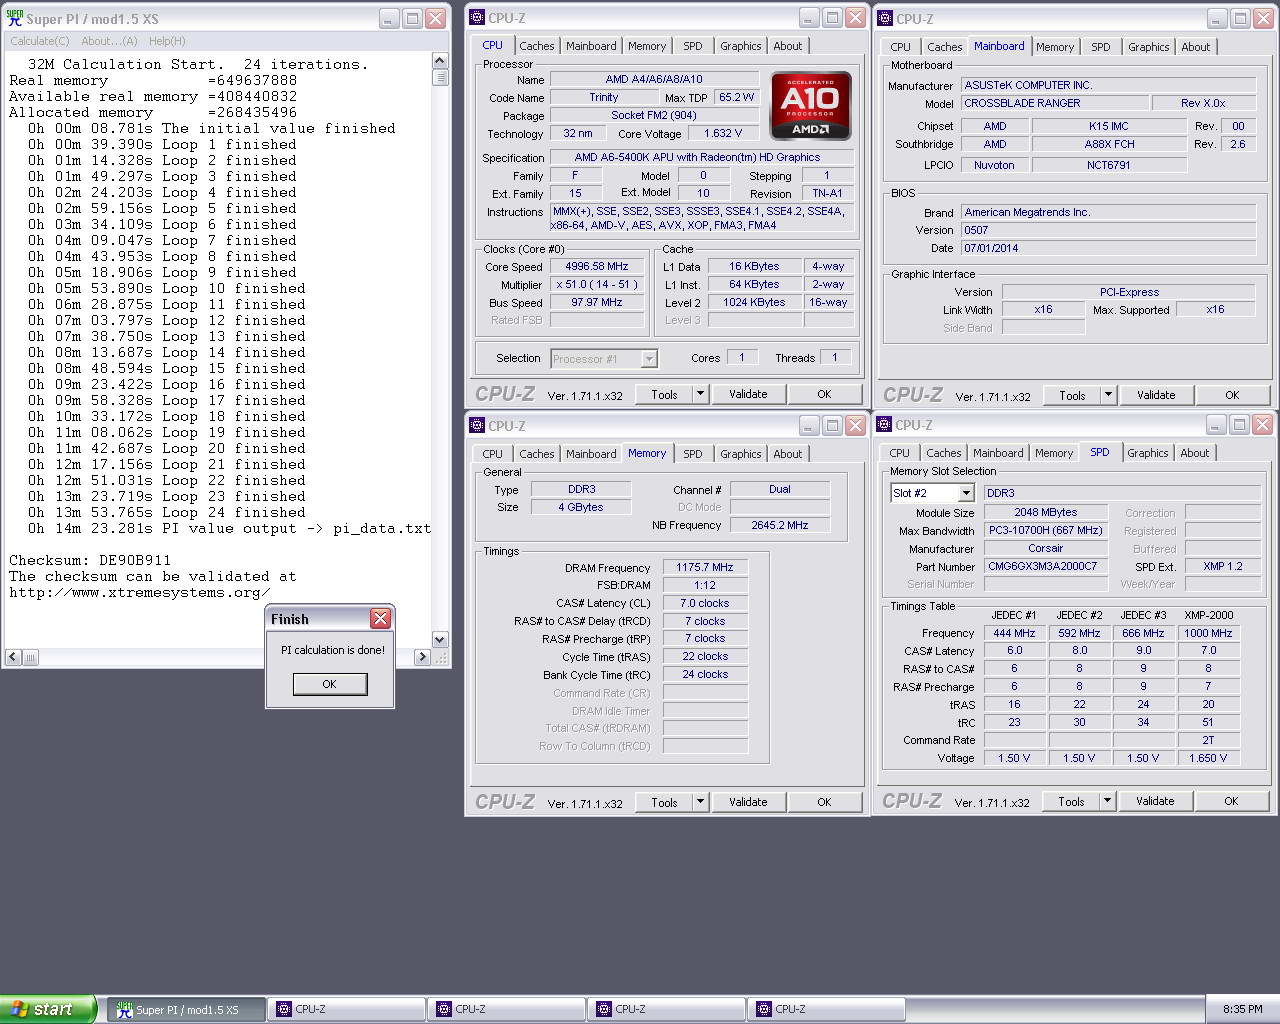Viewport: 1280px width, 1024px height.
Task: Click CPU-Z icon in Mainboard window title bar
Action: 885,18
